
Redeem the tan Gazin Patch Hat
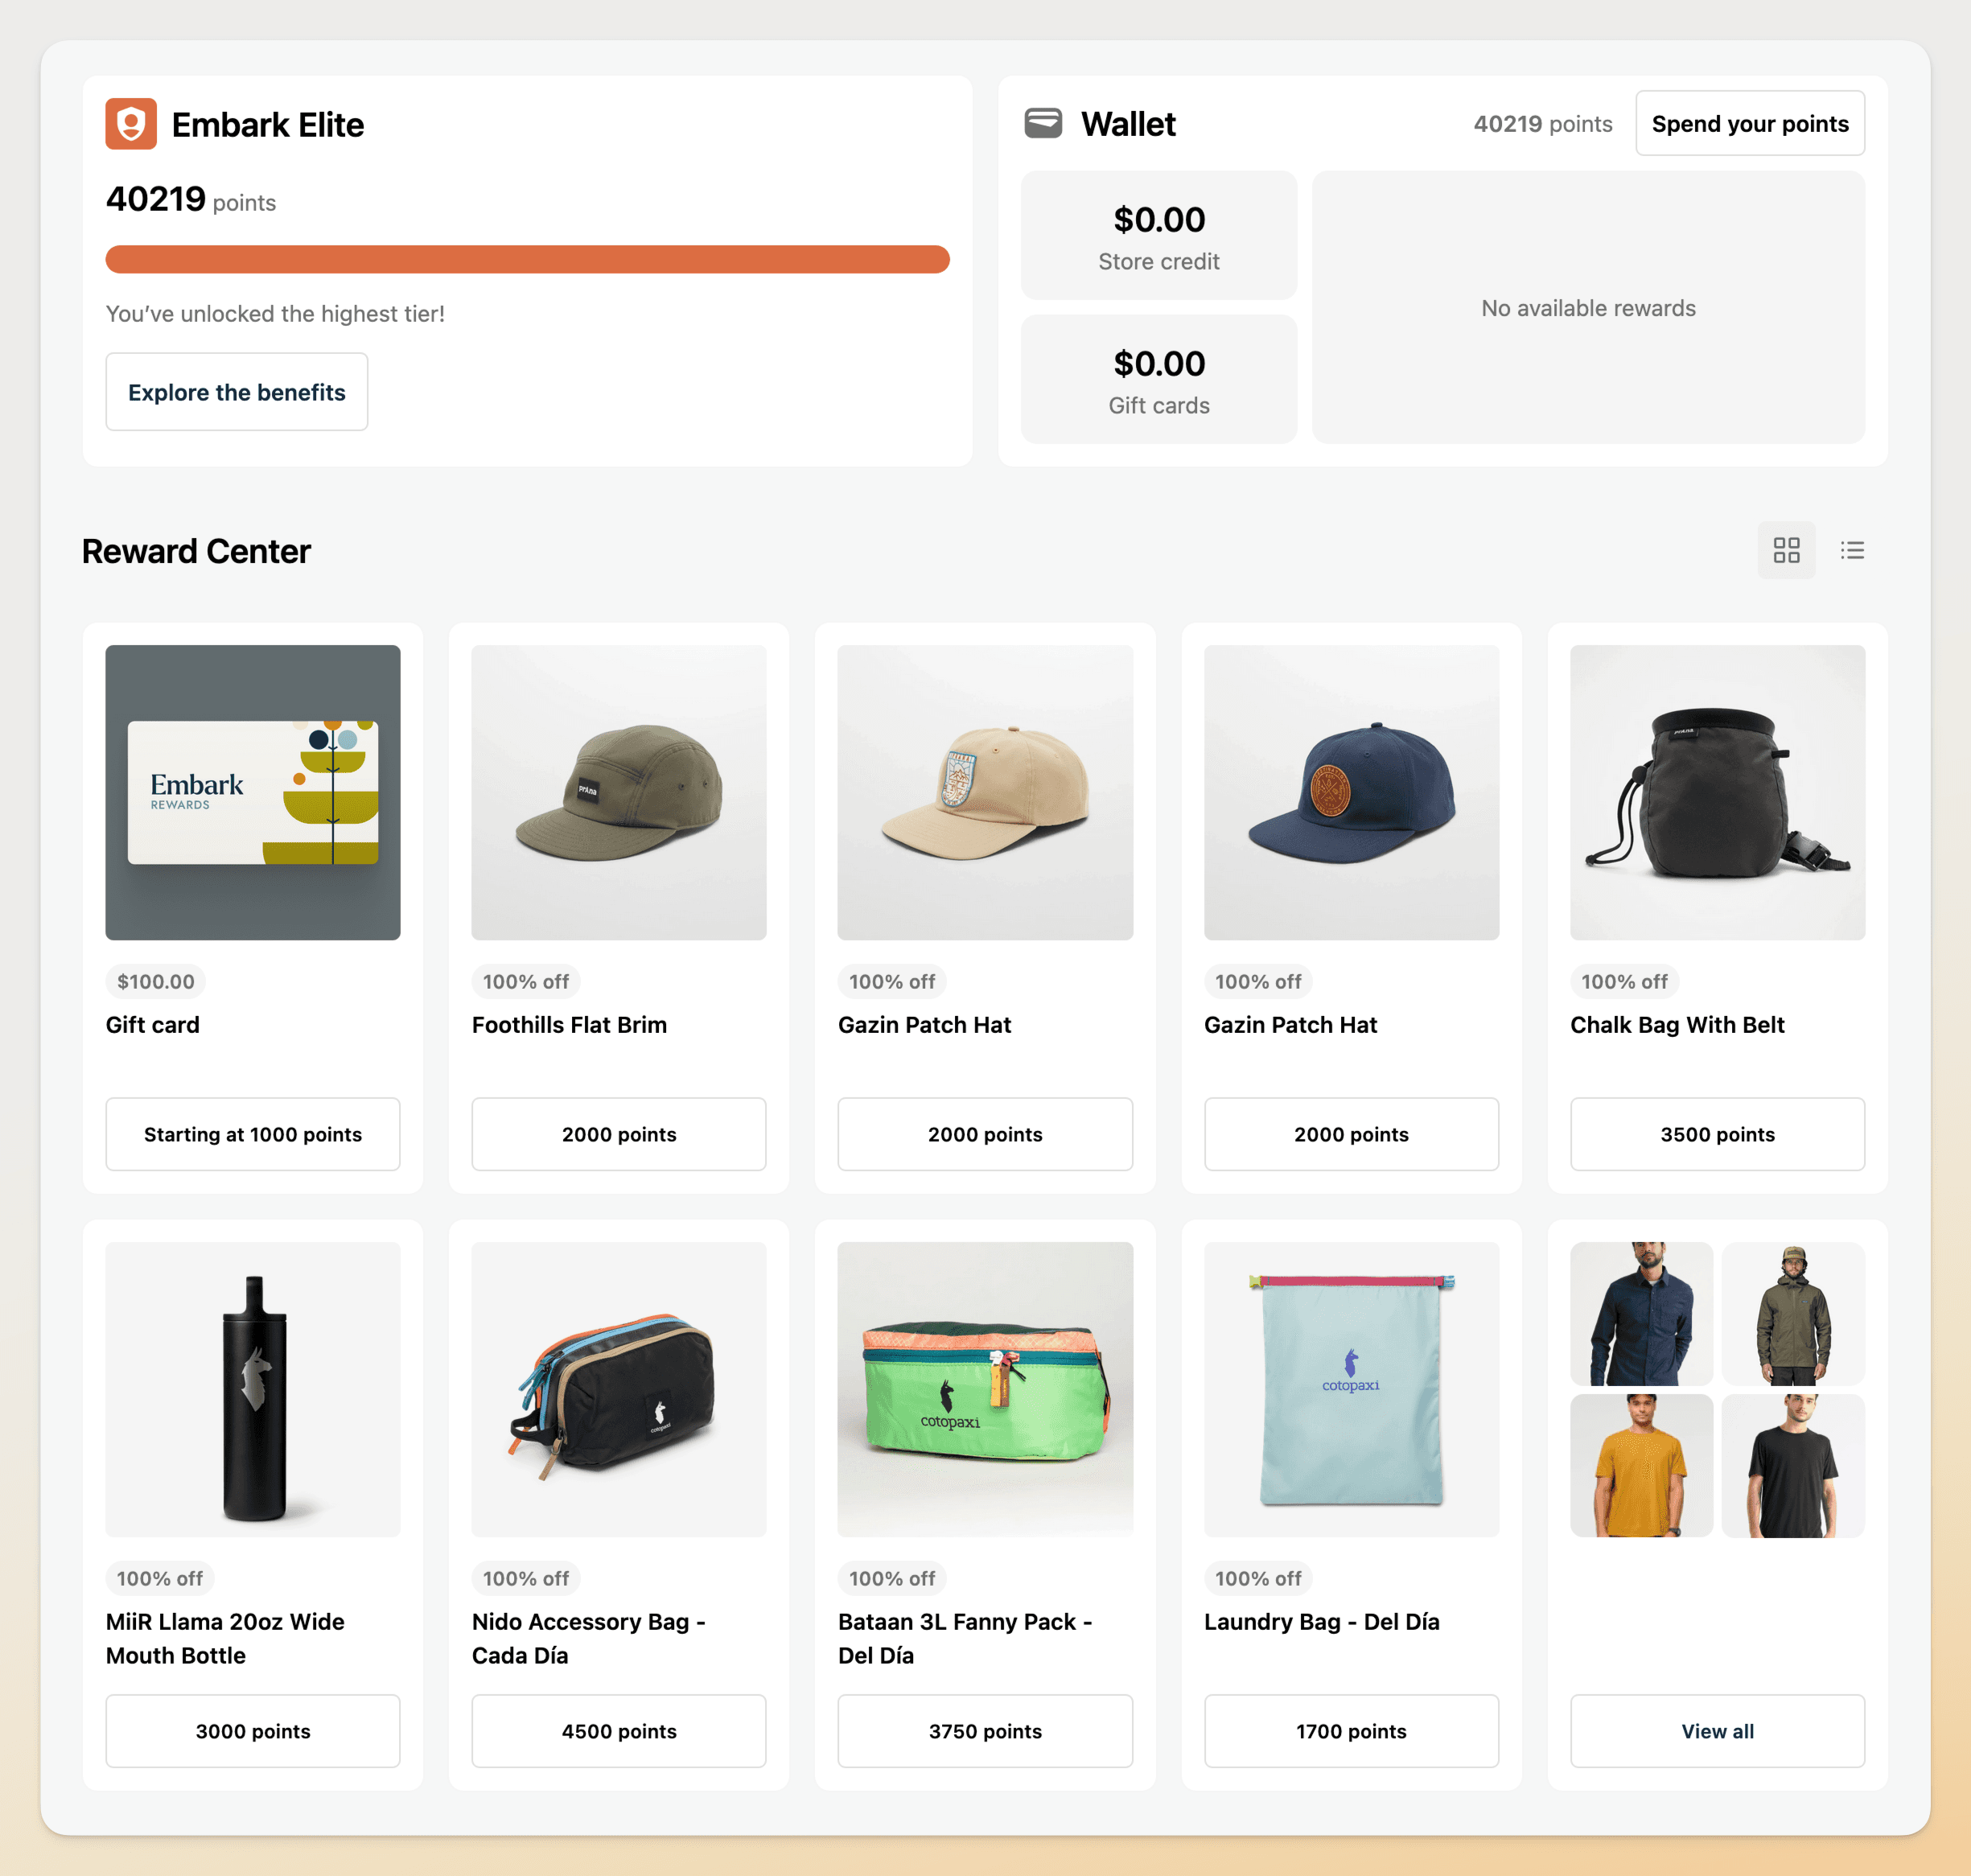[984, 1134]
